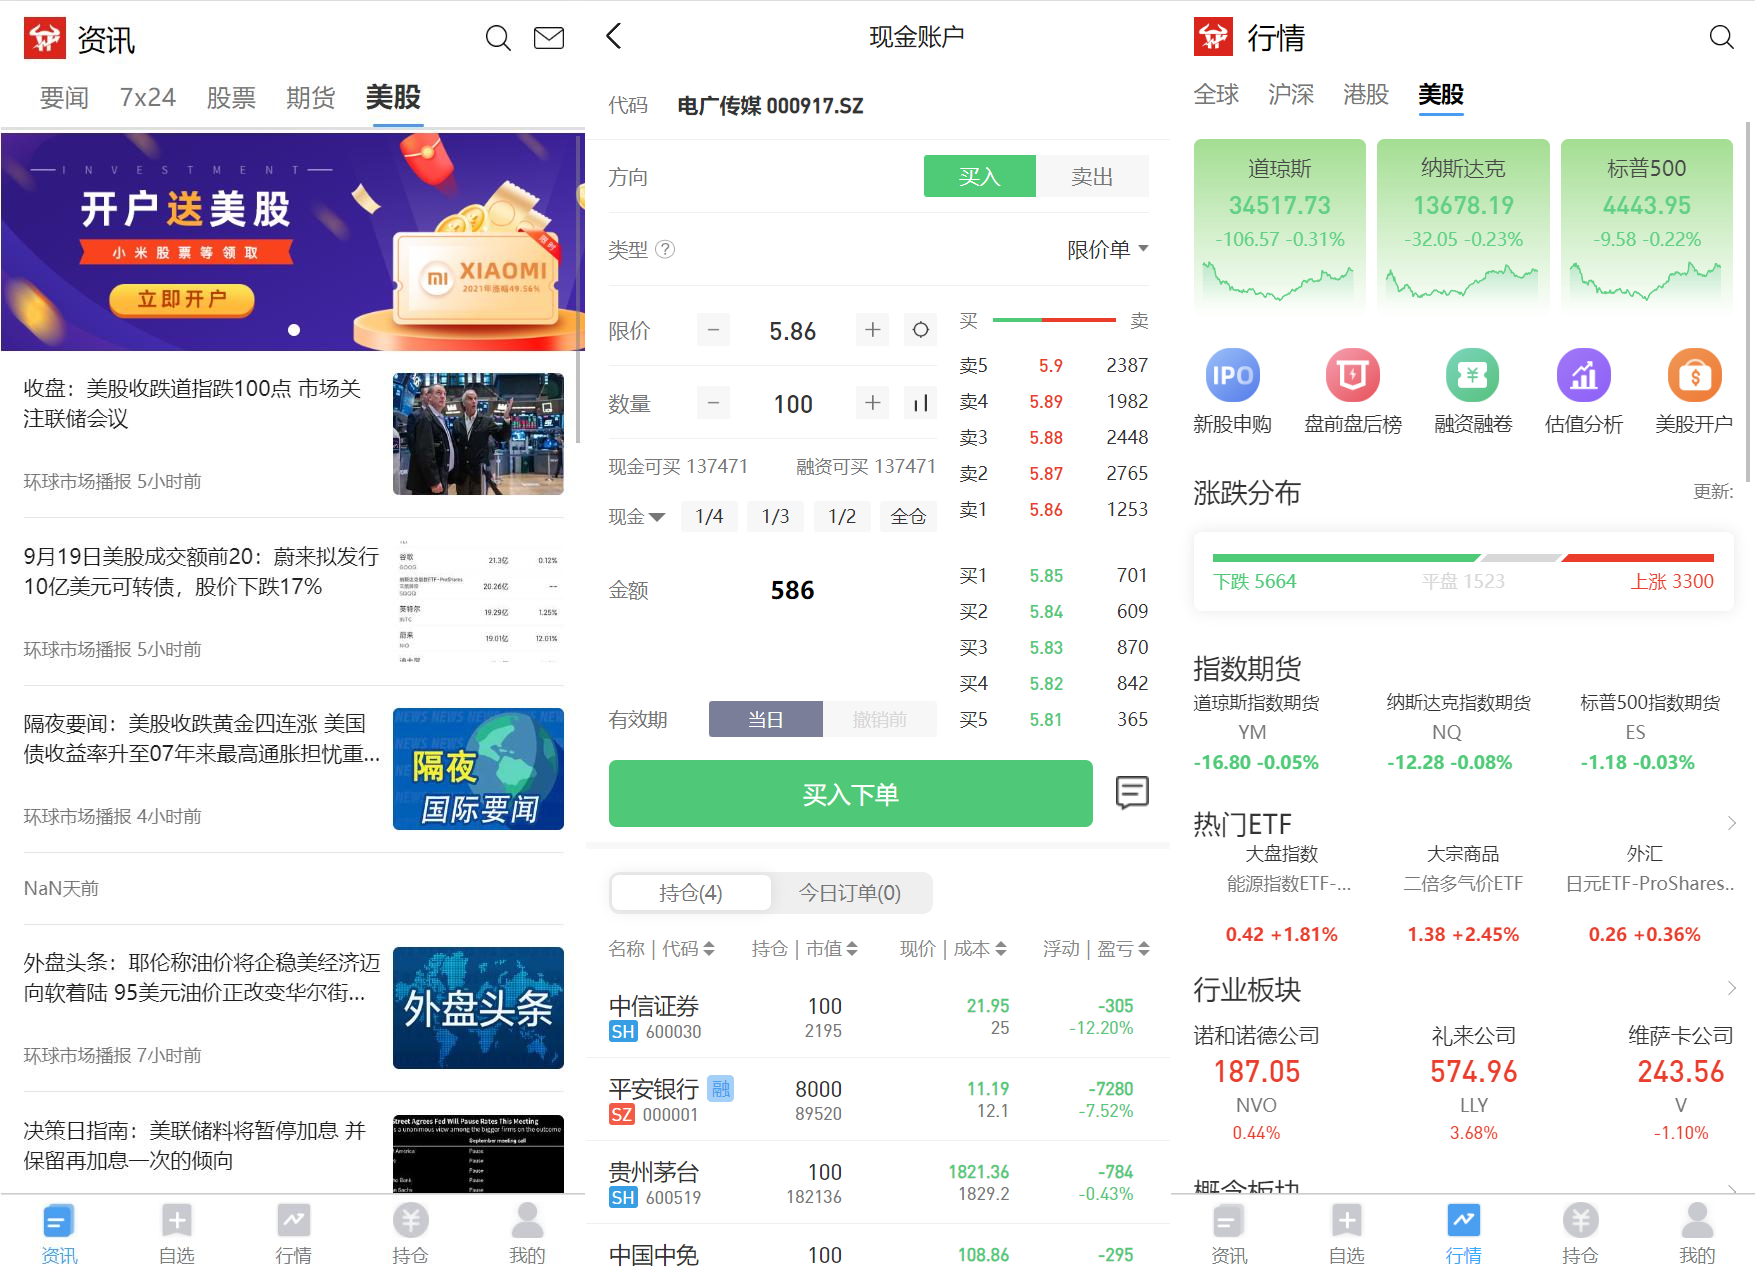Select 买入 direction

click(x=980, y=176)
